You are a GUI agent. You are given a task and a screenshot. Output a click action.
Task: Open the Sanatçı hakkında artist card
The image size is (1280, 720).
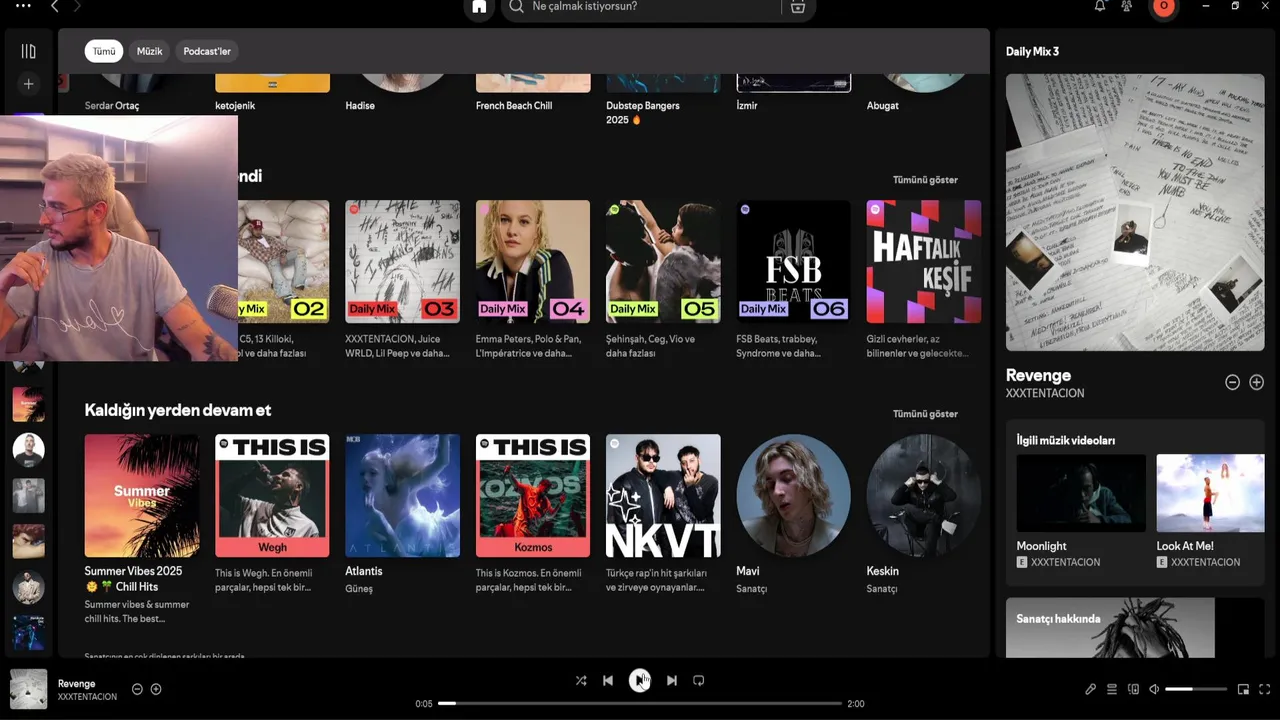pyautogui.click(x=1135, y=628)
